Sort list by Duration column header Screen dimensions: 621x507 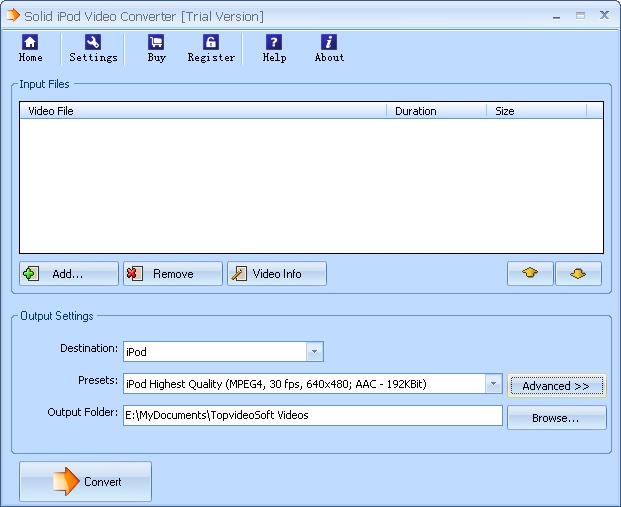tap(436, 111)
